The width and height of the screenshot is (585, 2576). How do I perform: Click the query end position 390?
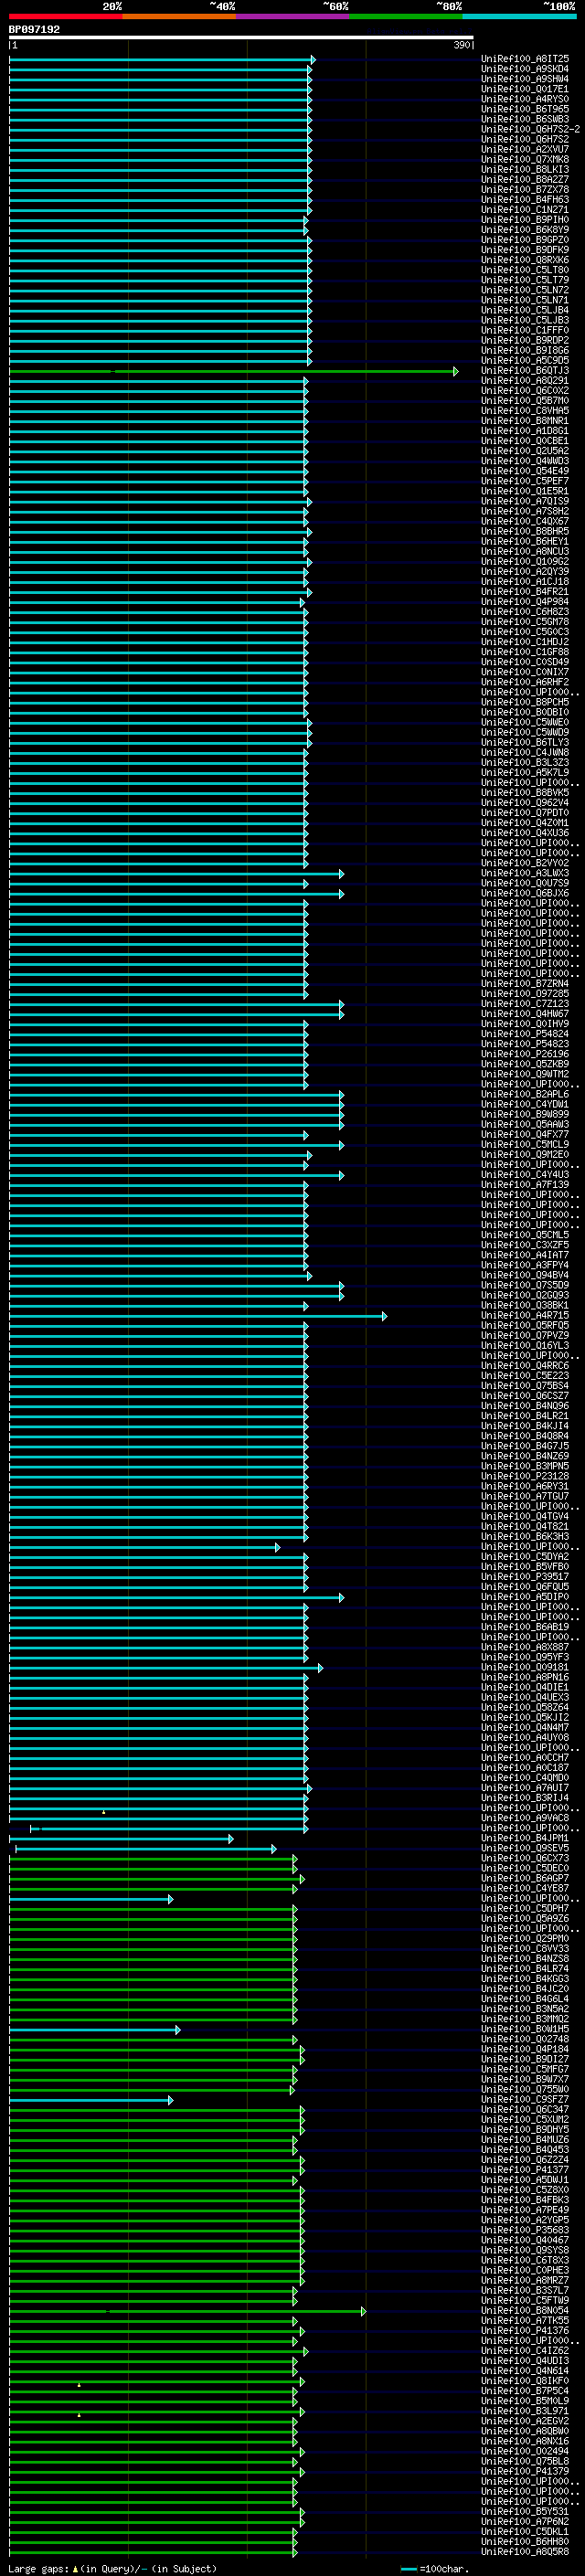pos(462,45)
